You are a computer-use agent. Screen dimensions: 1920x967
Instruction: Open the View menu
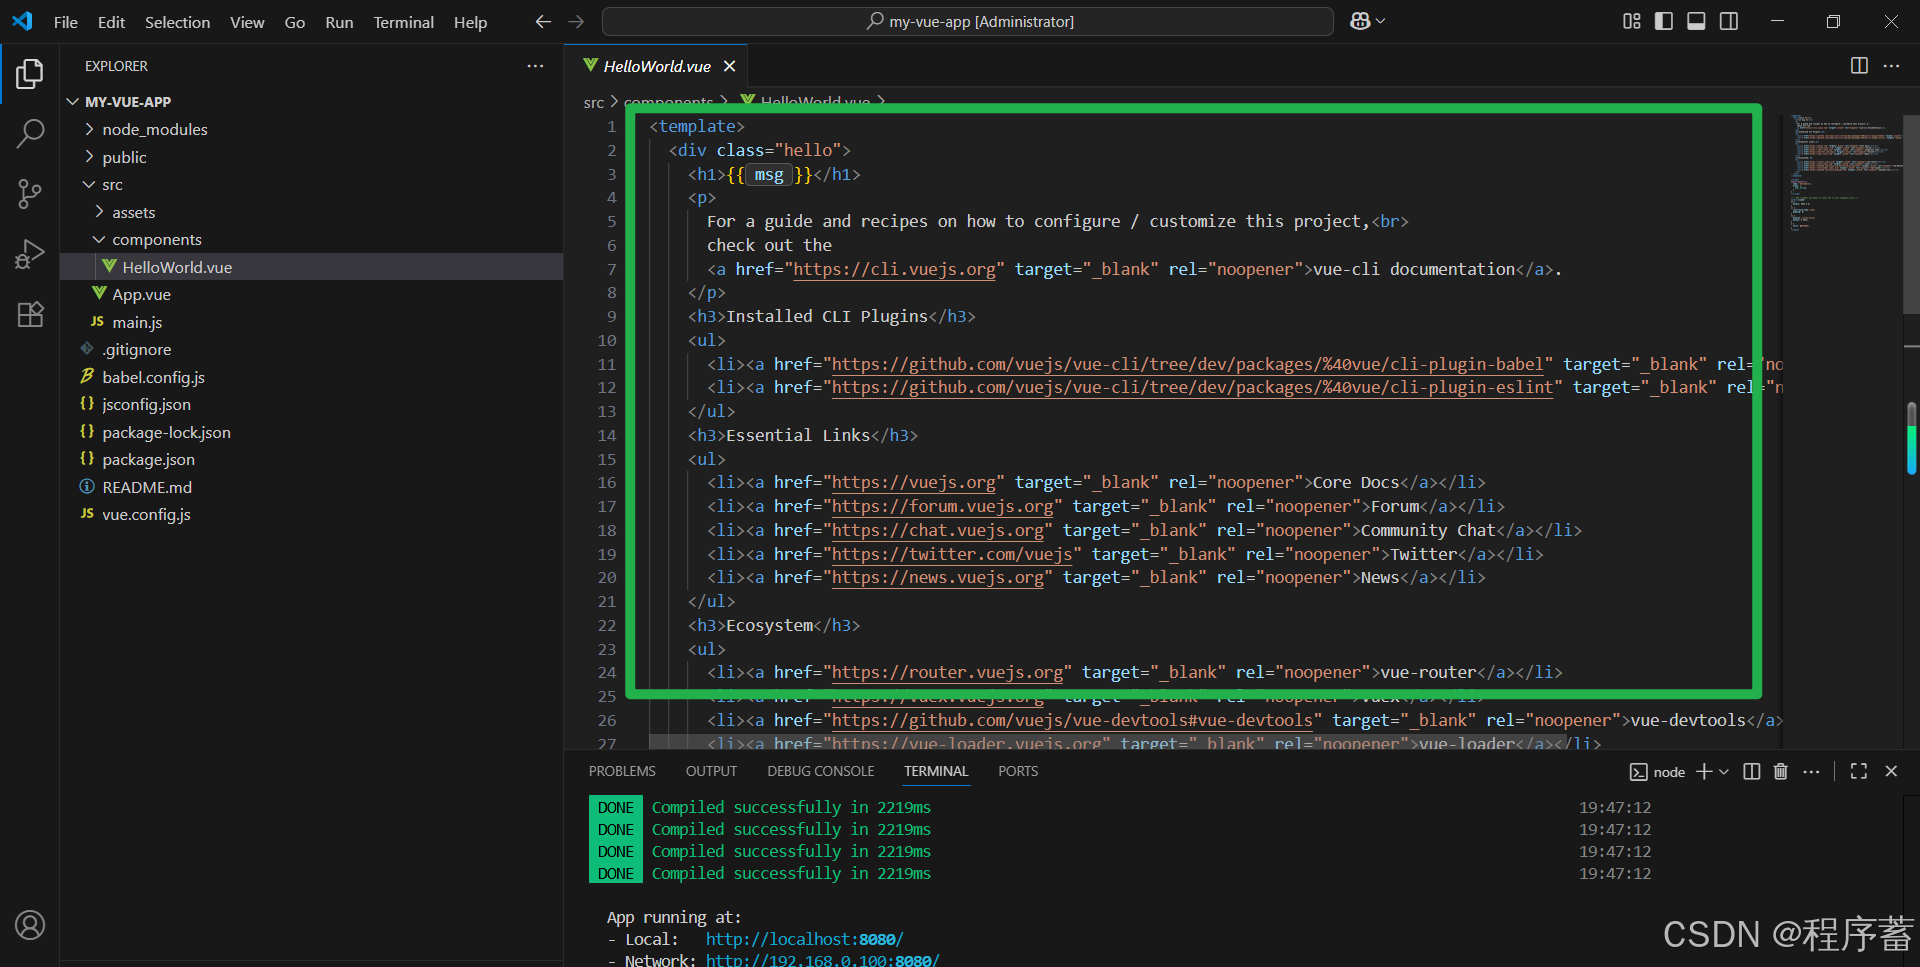click(247, 22)
